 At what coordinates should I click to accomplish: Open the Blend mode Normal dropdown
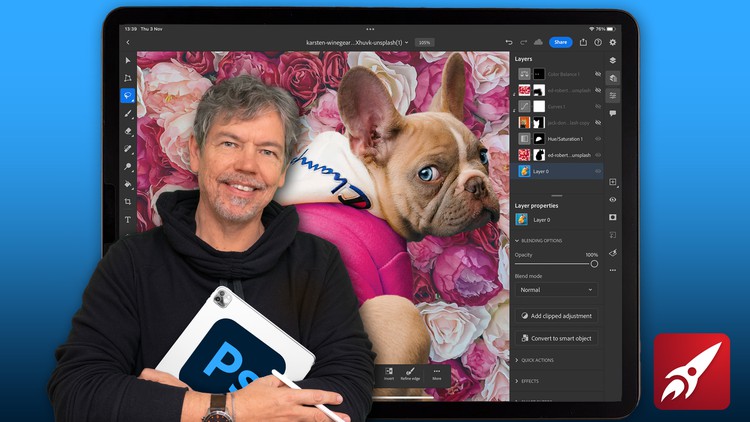557,290
